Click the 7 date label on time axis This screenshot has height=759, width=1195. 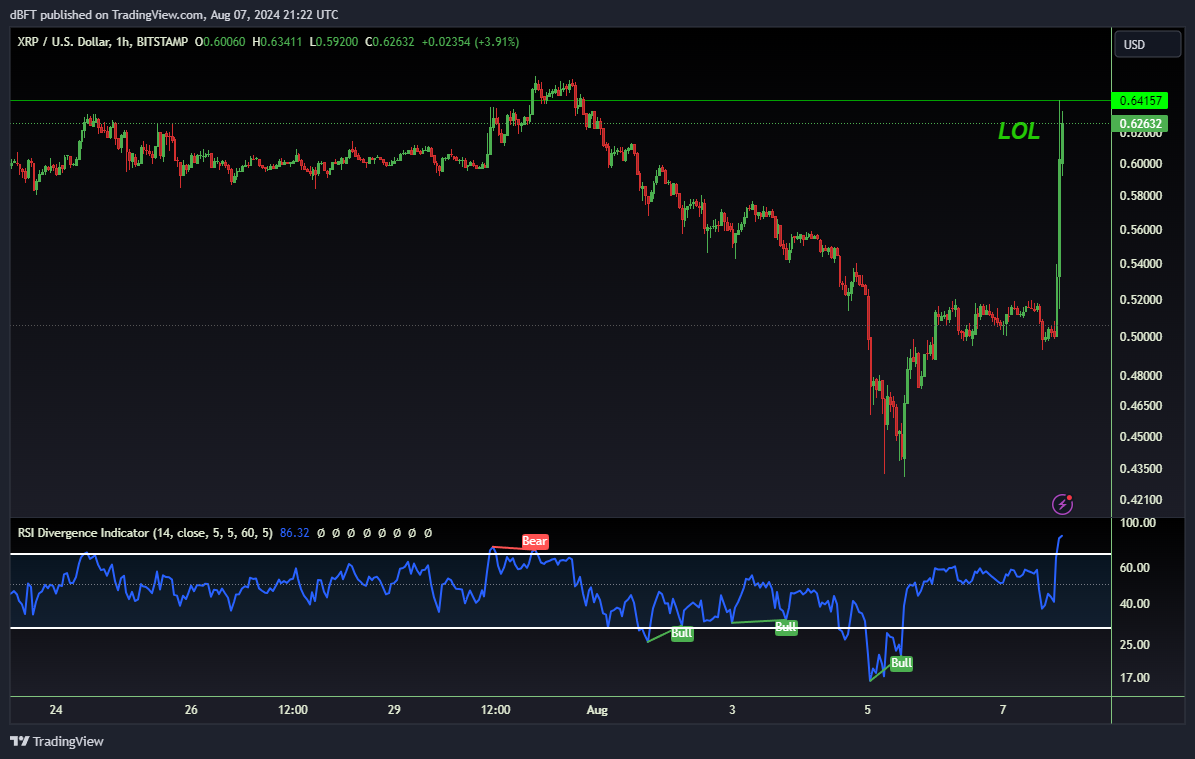tap(1003, 709)
